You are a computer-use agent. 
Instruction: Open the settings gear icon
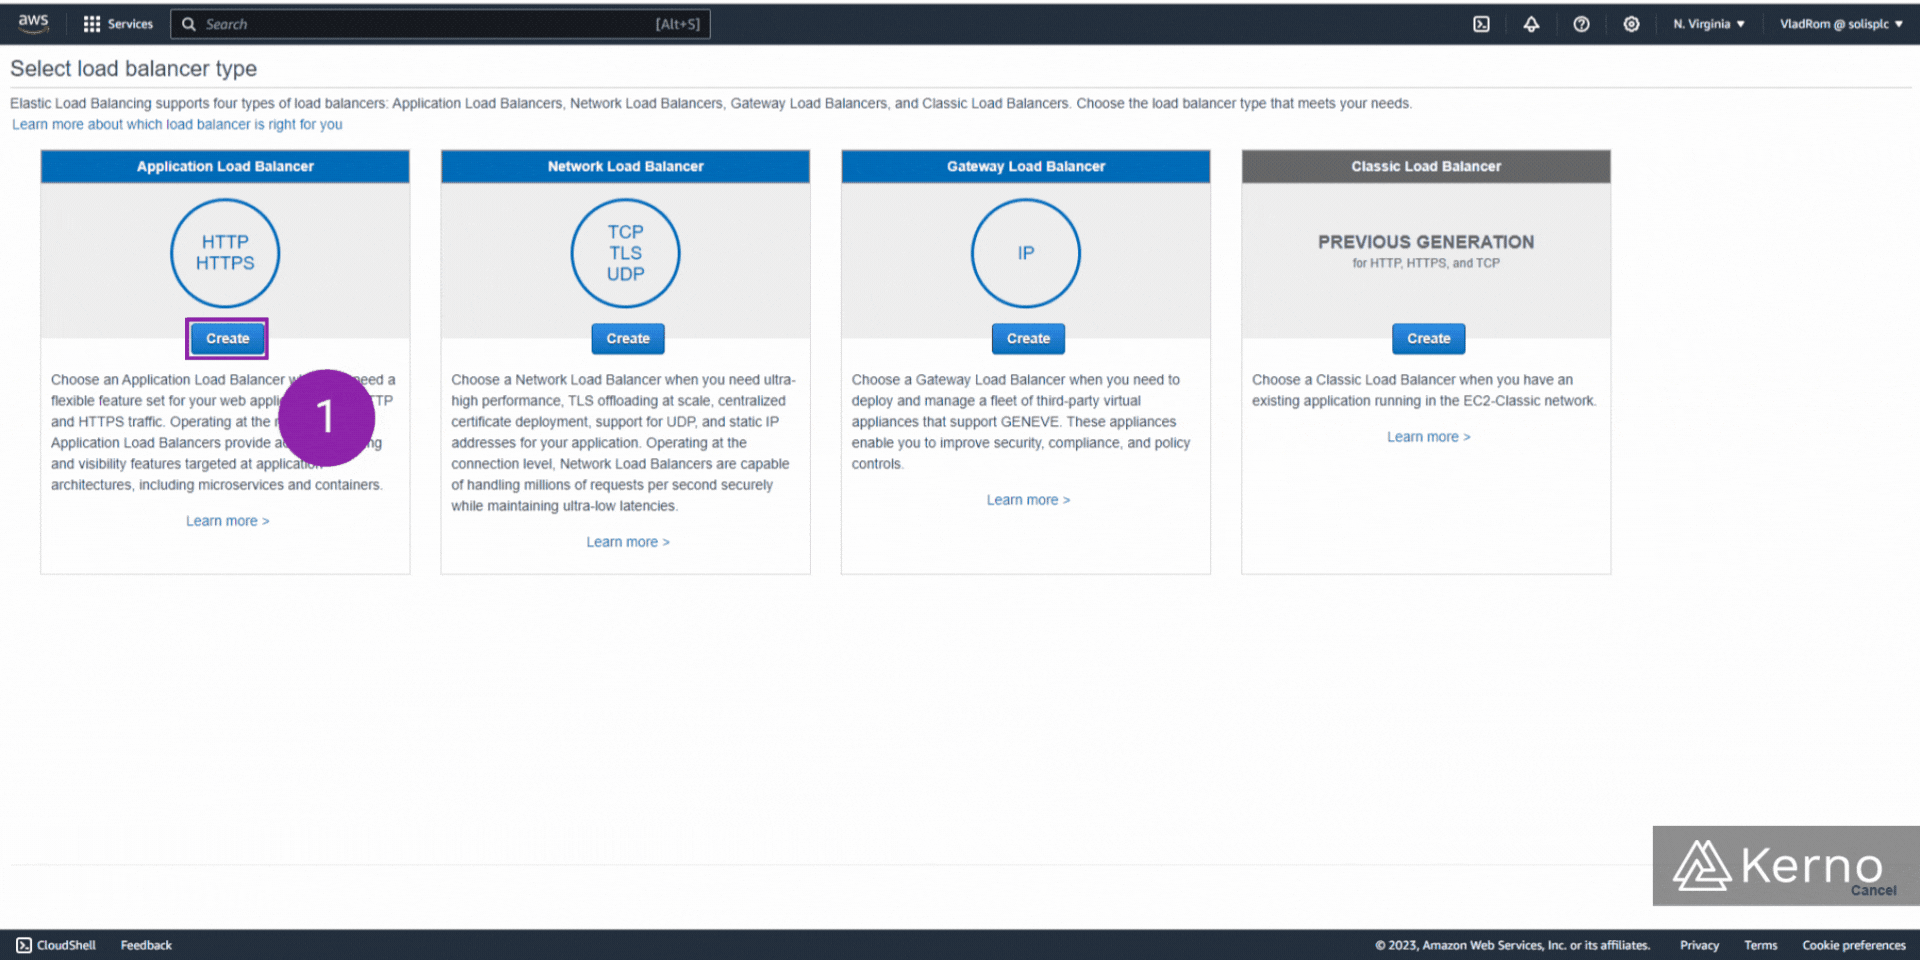pos(1631,24)
